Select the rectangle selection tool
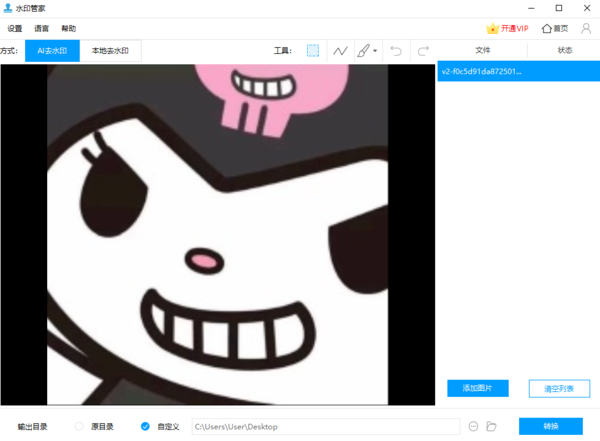Viewport: 600px width, 441px height. [313, 51]
